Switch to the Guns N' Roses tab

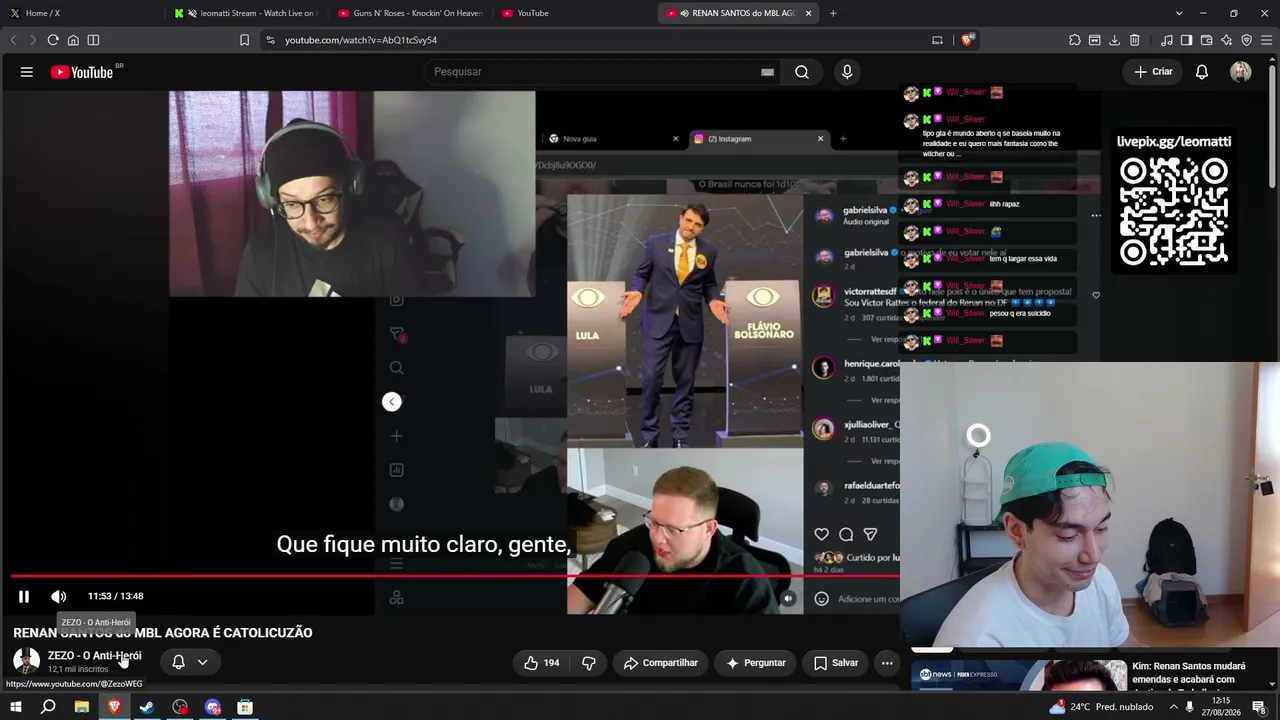point(410,13)
